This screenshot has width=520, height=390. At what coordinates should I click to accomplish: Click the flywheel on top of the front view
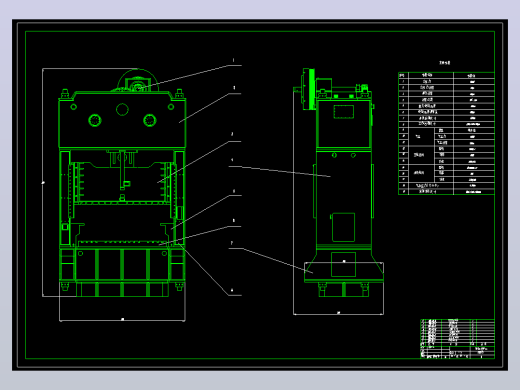(x=137, y=80)
